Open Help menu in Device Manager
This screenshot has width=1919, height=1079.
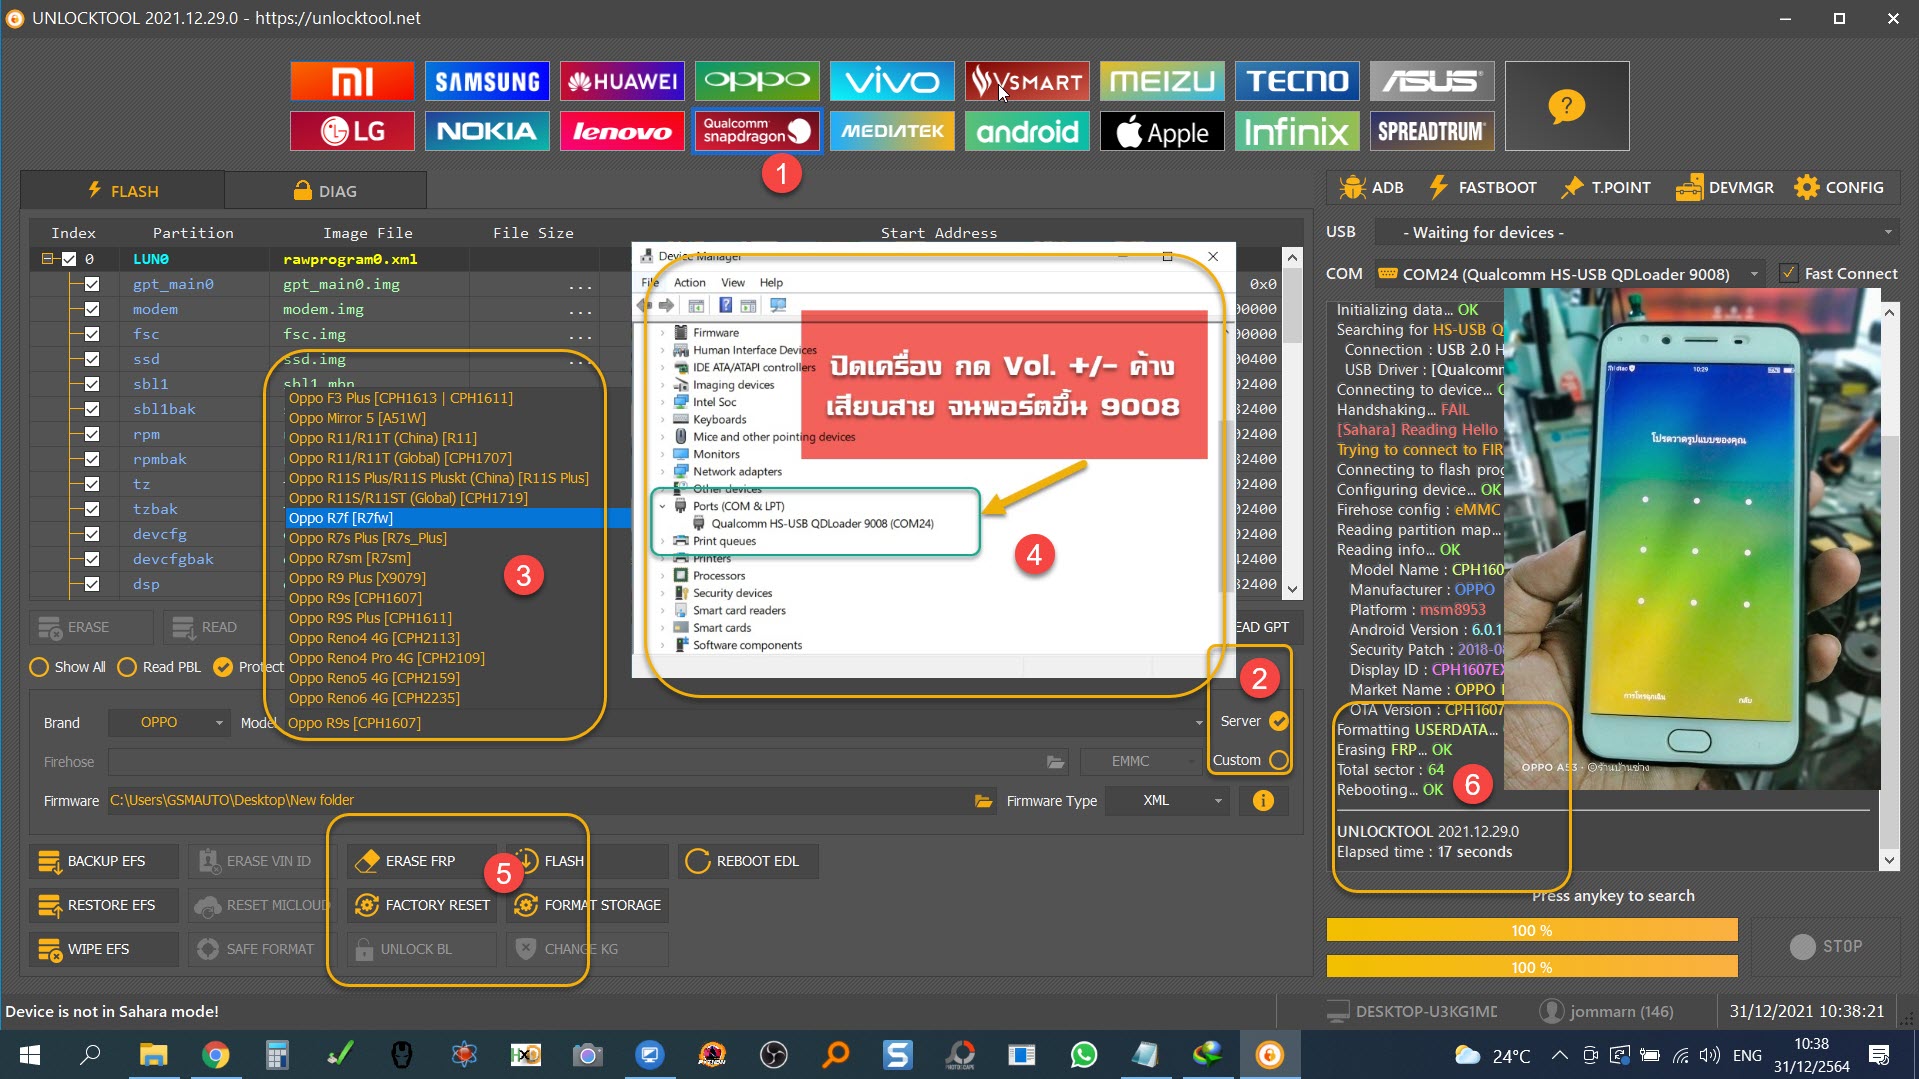(771, 283)
